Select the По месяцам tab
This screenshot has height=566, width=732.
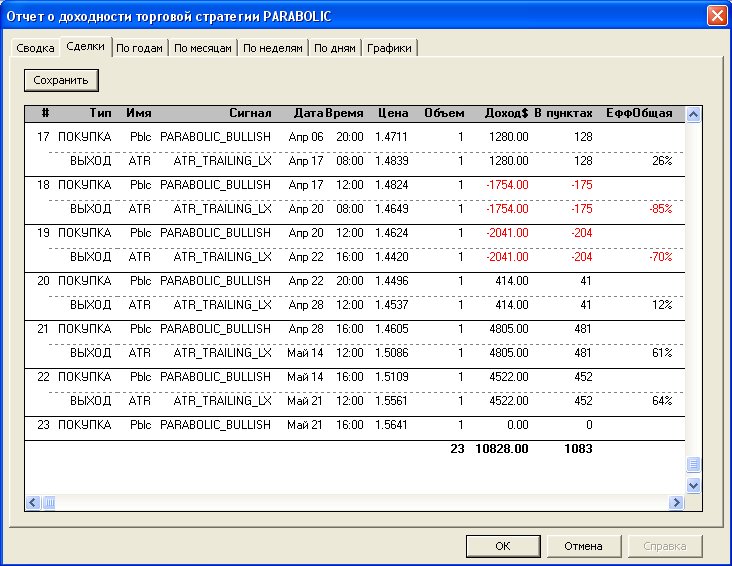(x=203, y=48)
